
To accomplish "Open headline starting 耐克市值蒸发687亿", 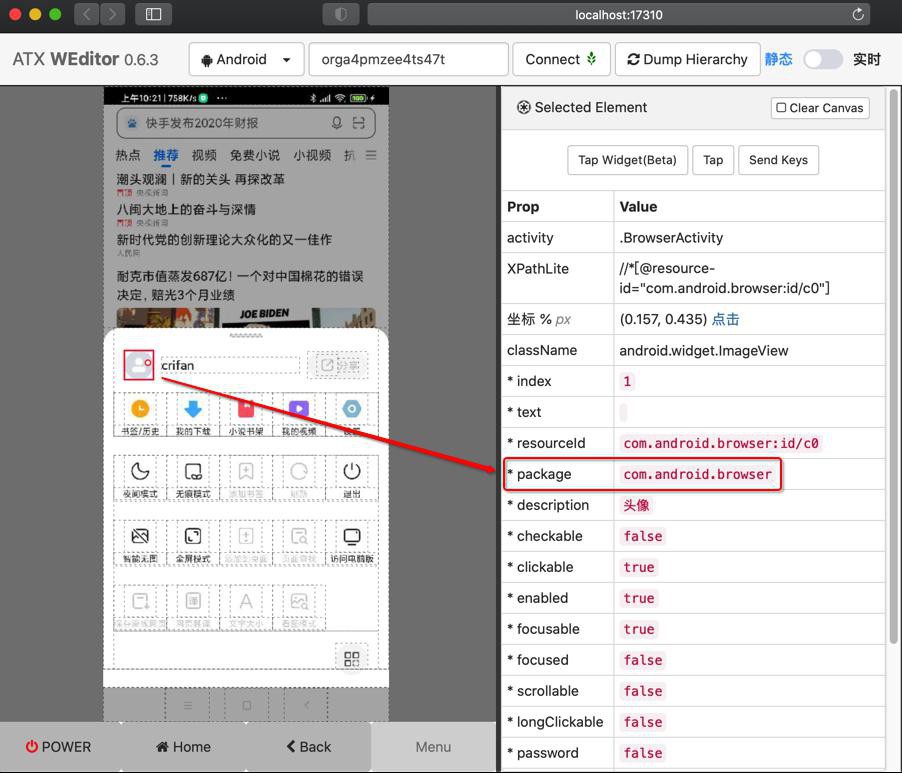I will click(x=240, y=285).
